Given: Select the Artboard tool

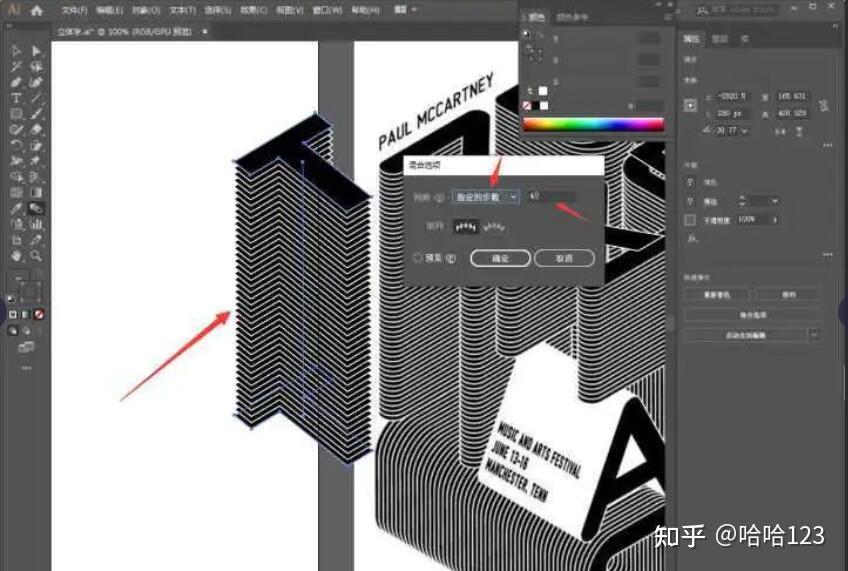Looking at the screenshot, I should (x=16, y=240).
